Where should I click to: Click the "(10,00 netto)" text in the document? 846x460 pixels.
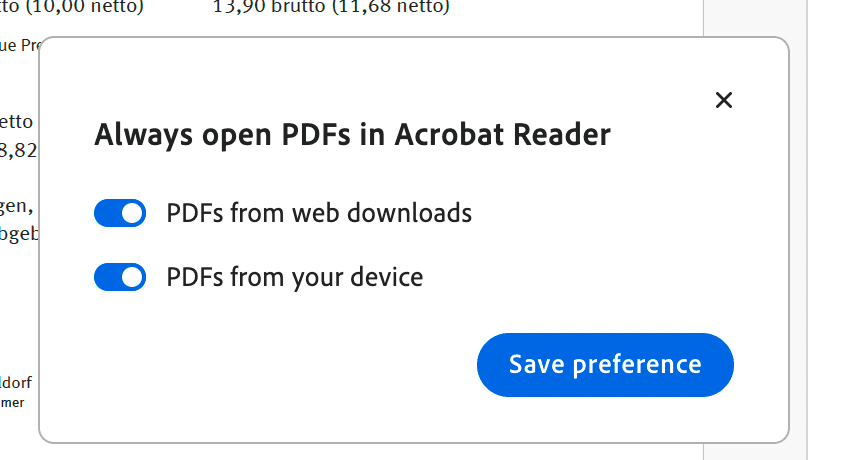coord(80,8)
